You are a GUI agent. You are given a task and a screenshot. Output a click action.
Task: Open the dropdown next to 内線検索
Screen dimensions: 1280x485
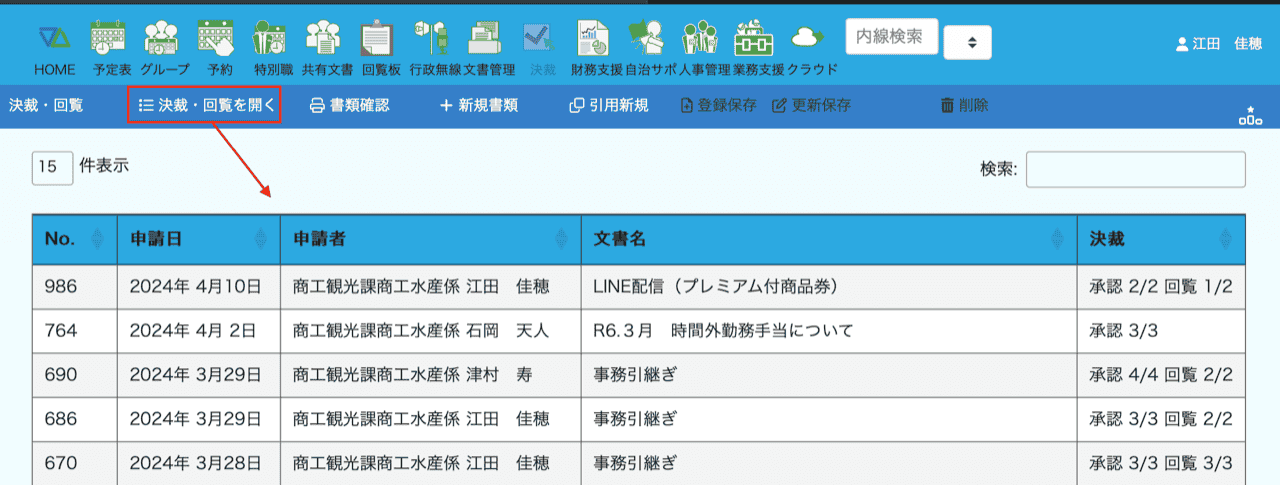pyautogui.click(x=967, y=43)
